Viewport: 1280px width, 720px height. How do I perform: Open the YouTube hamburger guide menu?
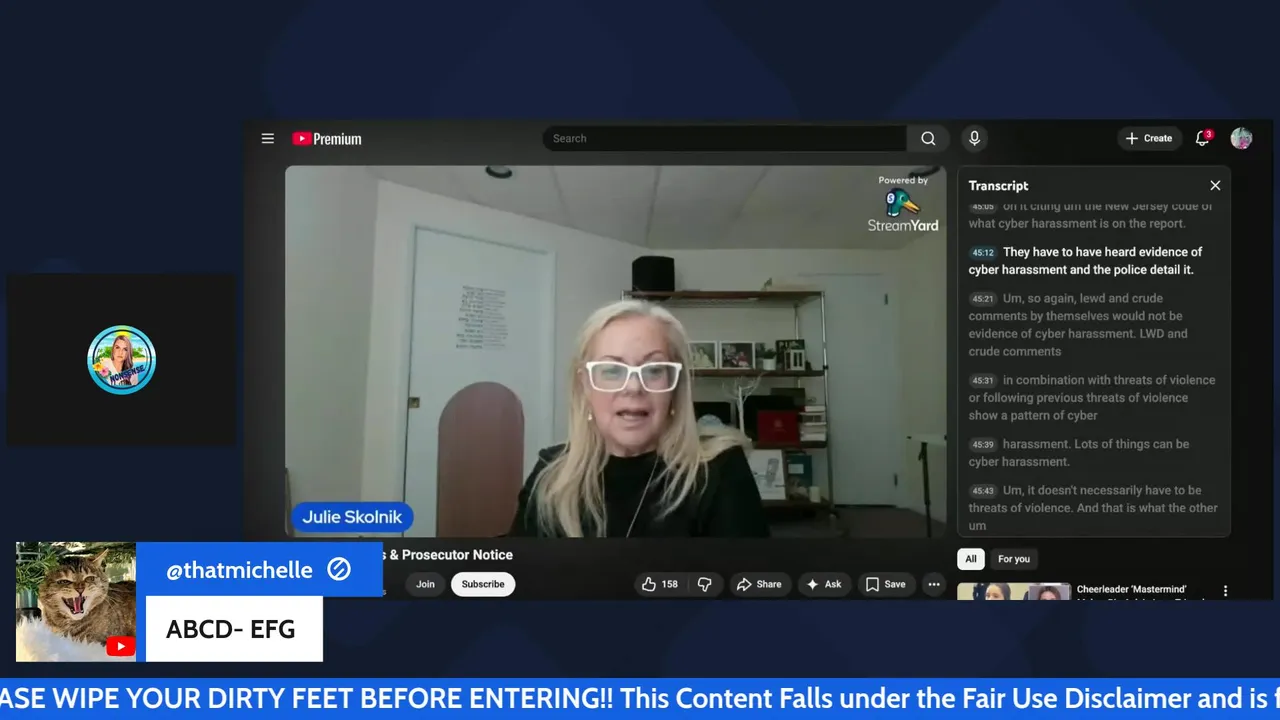pyautogui.click(x=268, y=139)
